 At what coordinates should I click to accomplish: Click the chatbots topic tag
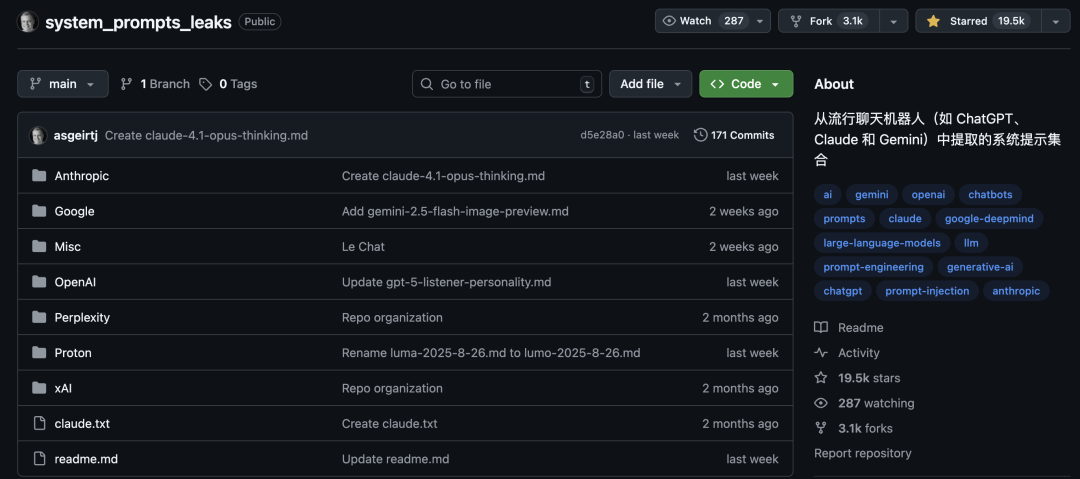(x=990, y=194)
